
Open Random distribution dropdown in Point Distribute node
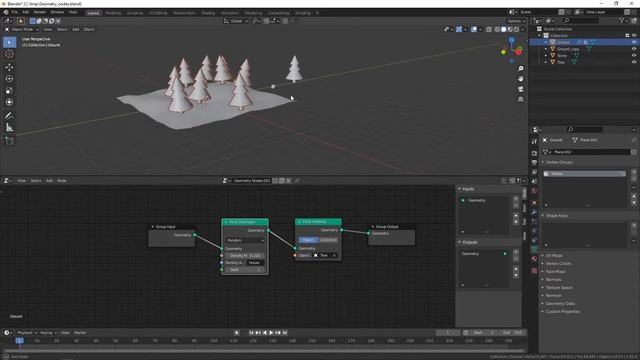[x=245, y=240]
